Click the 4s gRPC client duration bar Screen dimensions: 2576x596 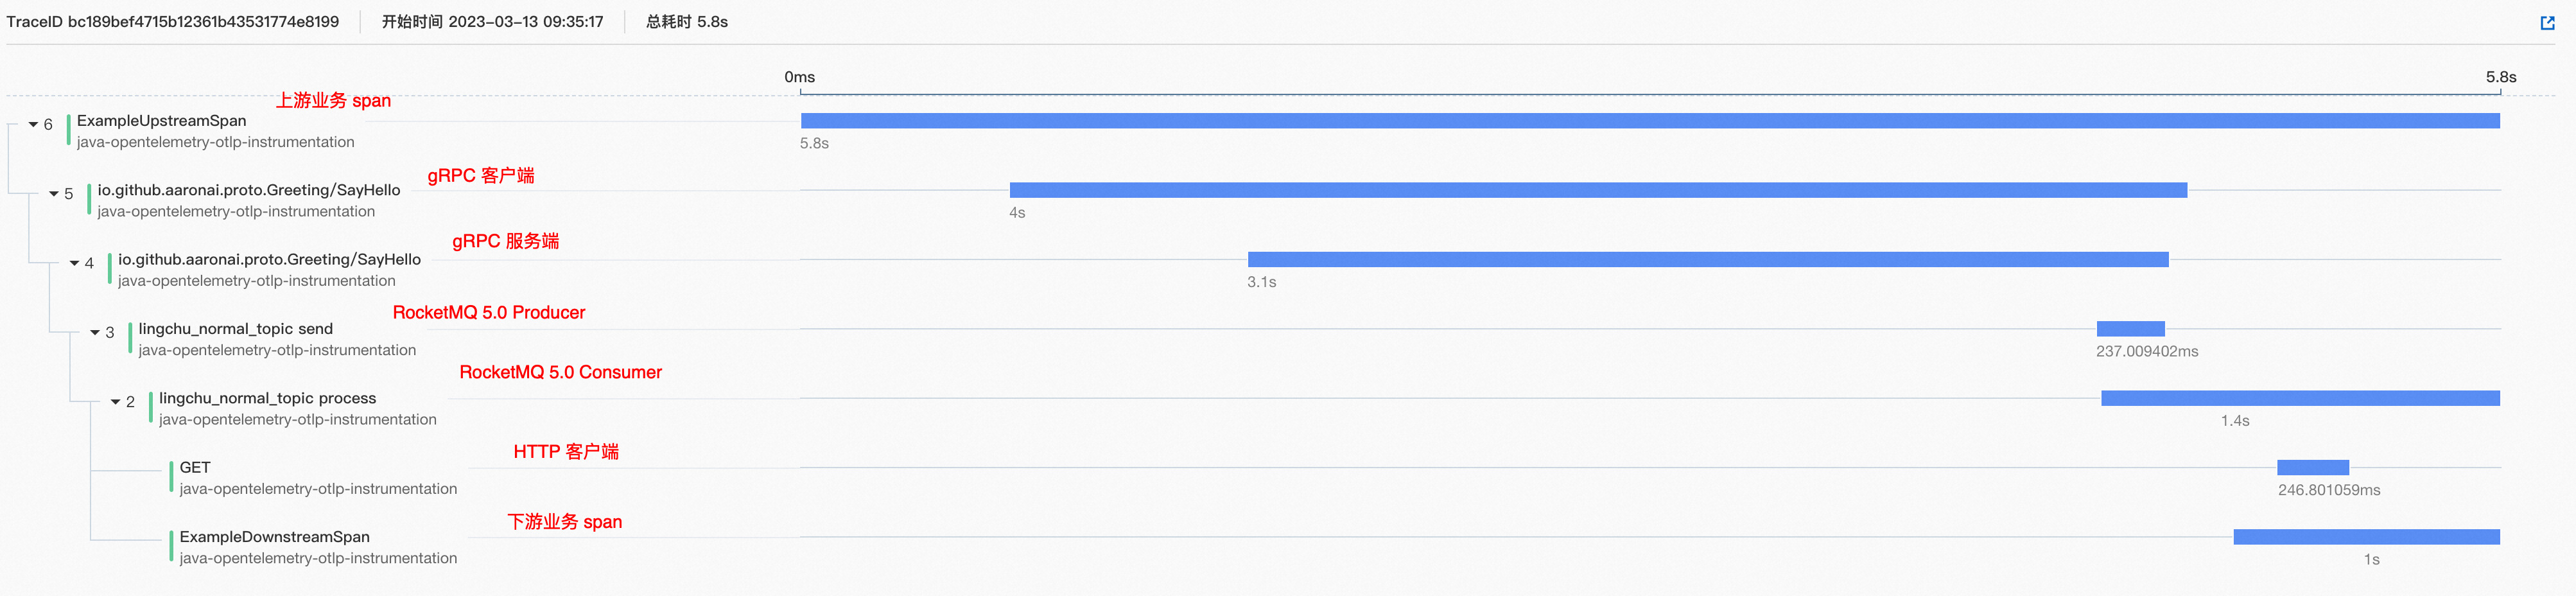(1598, 190)
